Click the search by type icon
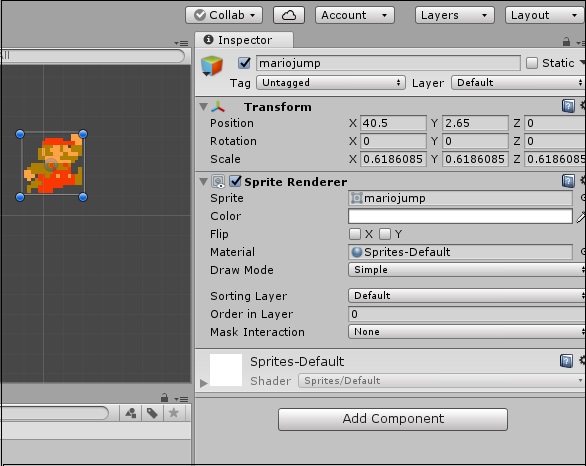The height and width of the screenshot is (466, 586). [x=130, y=413]
